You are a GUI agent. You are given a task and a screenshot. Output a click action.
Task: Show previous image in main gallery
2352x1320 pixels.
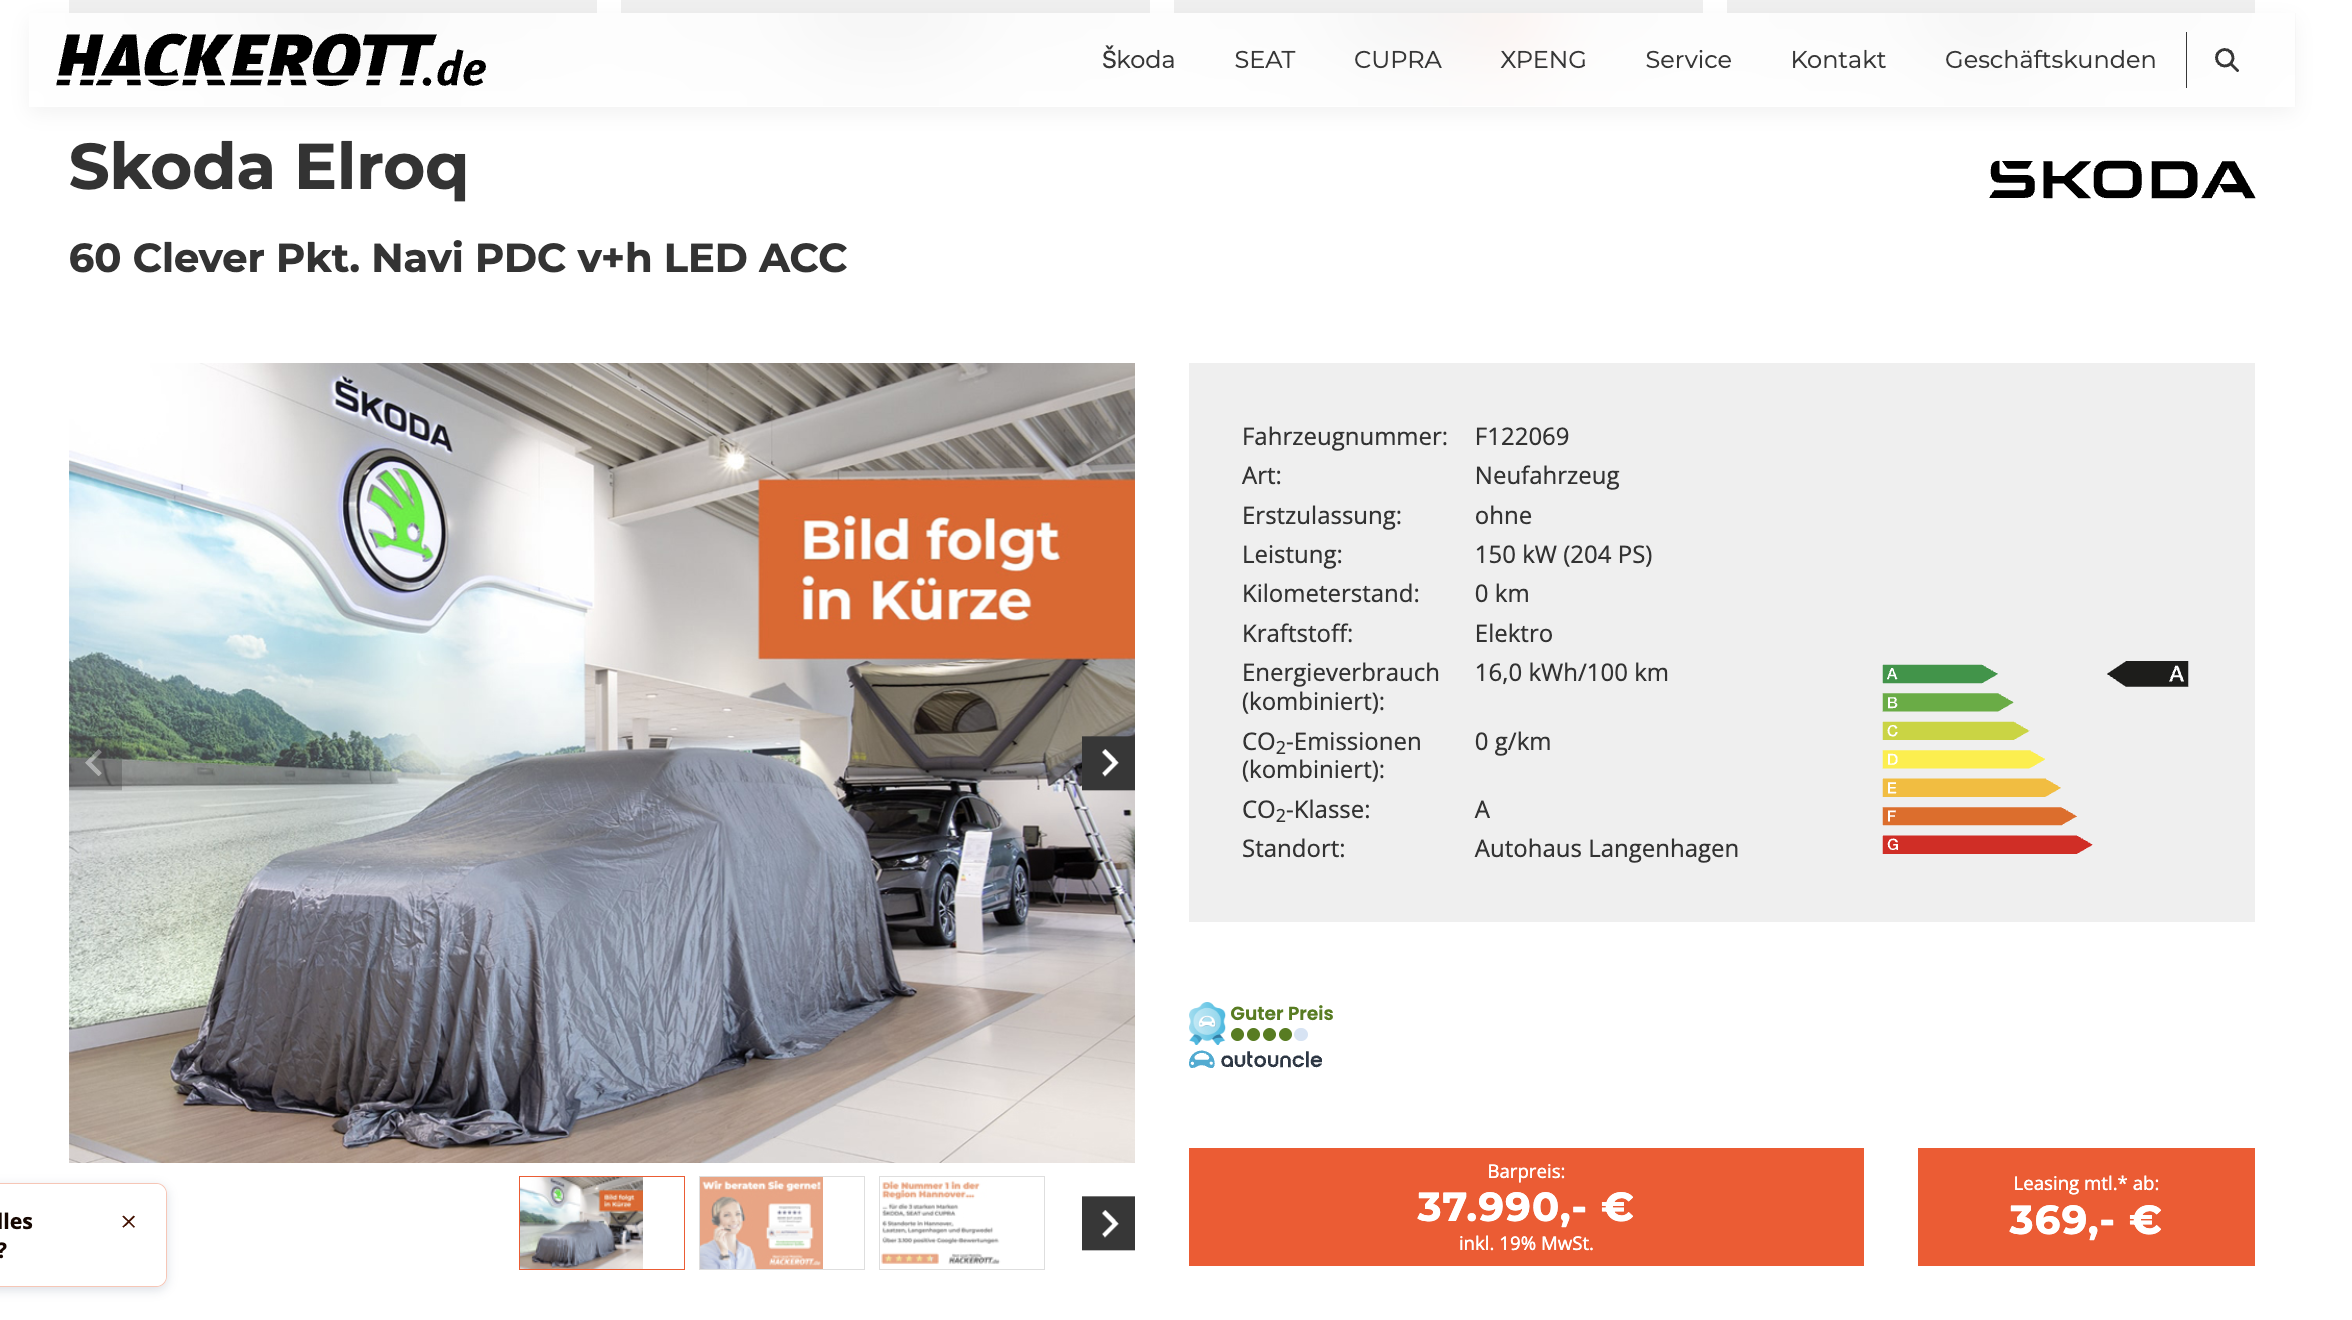click(x=95, y=763)
